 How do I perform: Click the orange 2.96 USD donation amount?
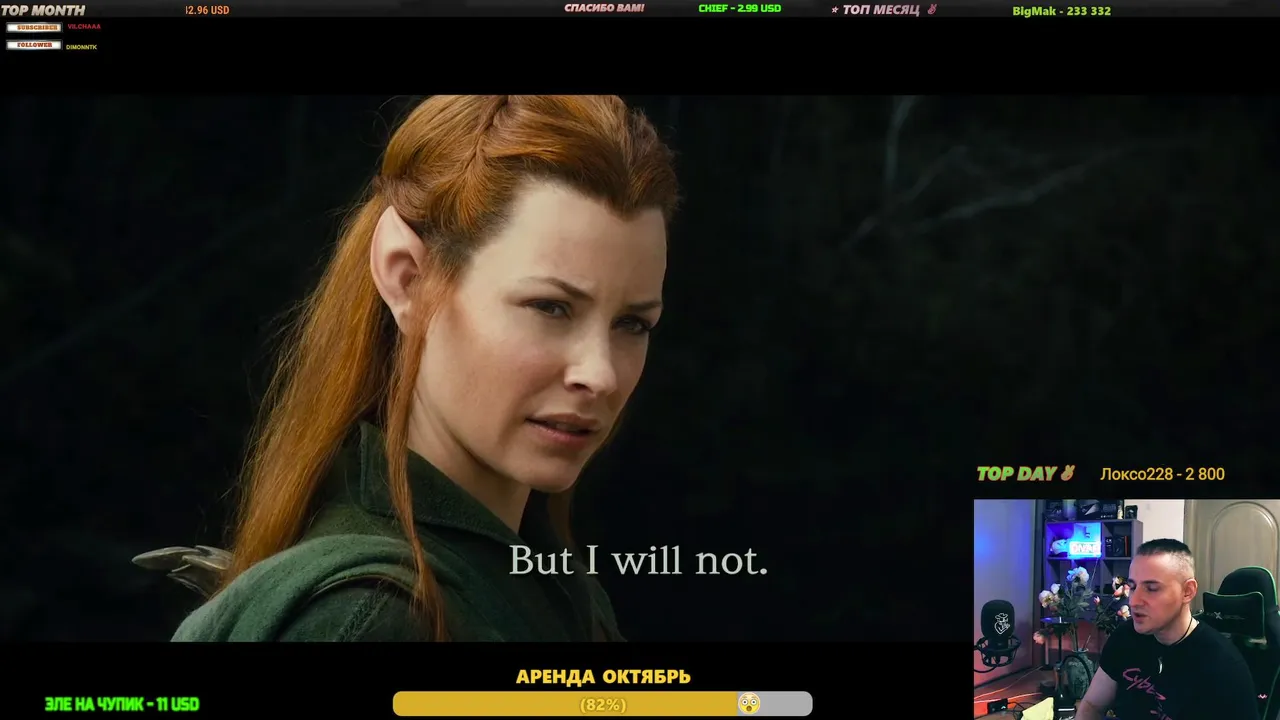(207, 10)
